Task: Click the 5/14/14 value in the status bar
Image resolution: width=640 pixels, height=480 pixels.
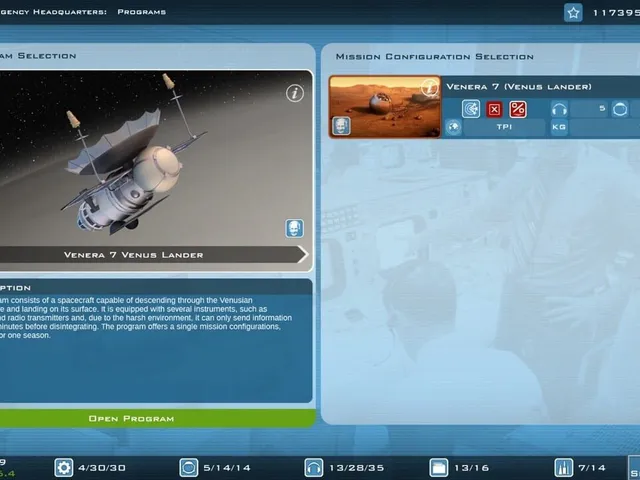Action: (x=227, y=468)
